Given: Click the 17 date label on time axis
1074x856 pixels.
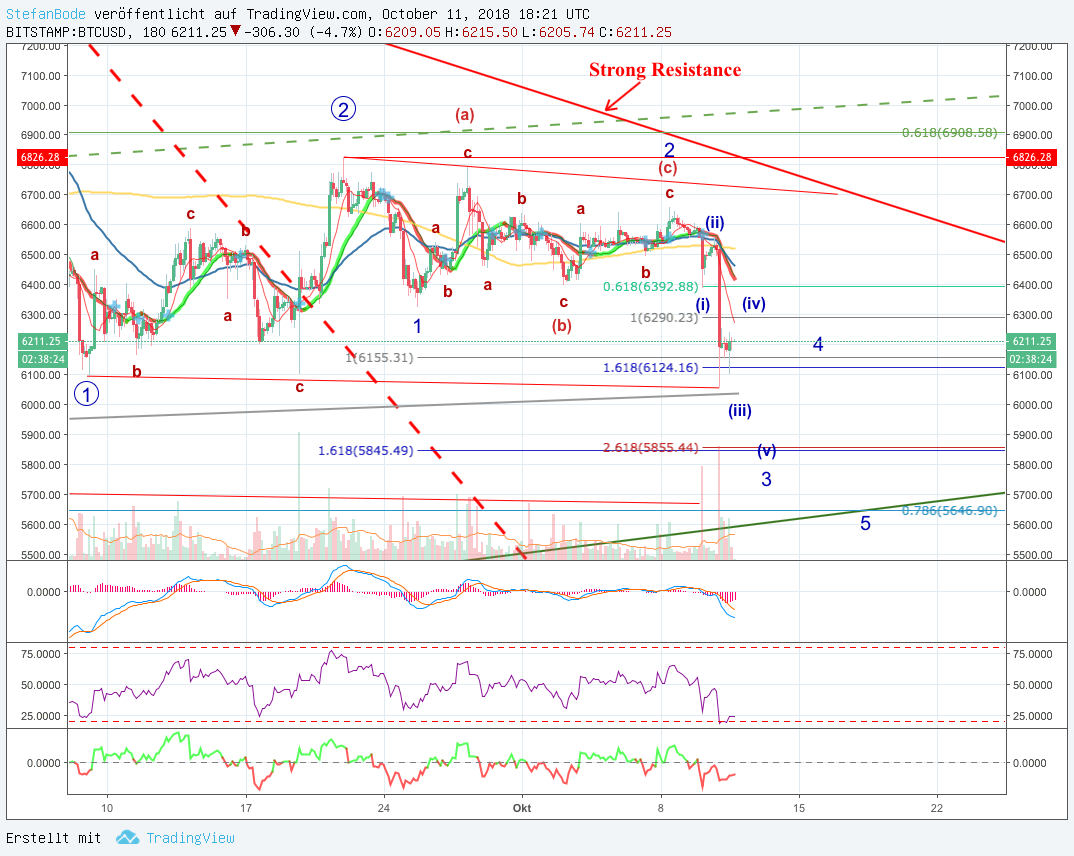Looking at the screenshot, I should point(246,808).
